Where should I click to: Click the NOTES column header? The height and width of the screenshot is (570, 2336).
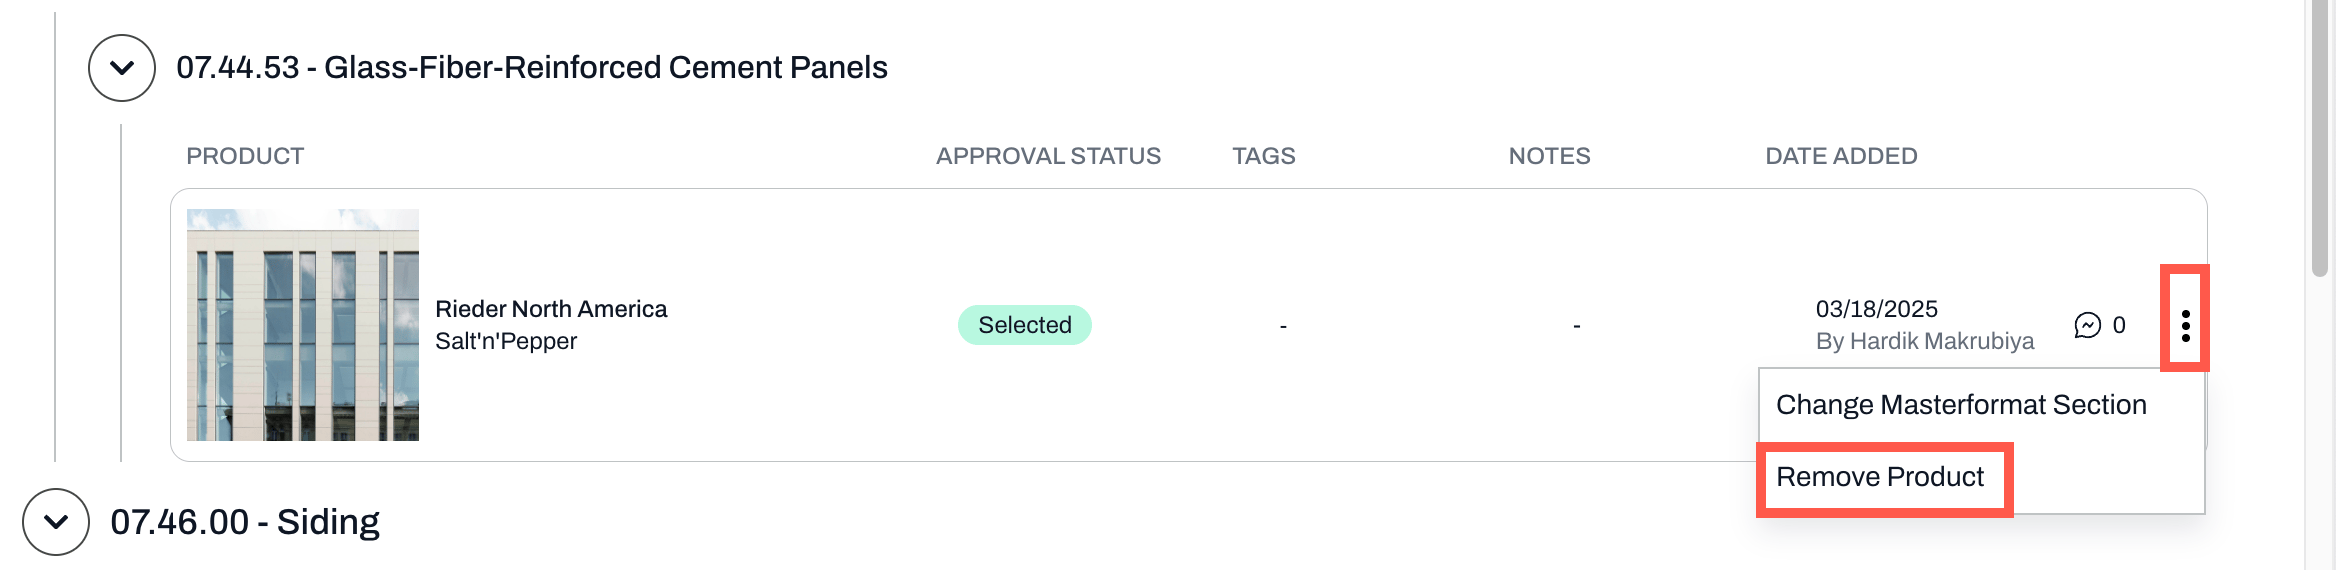click(x=1549, y=156)
